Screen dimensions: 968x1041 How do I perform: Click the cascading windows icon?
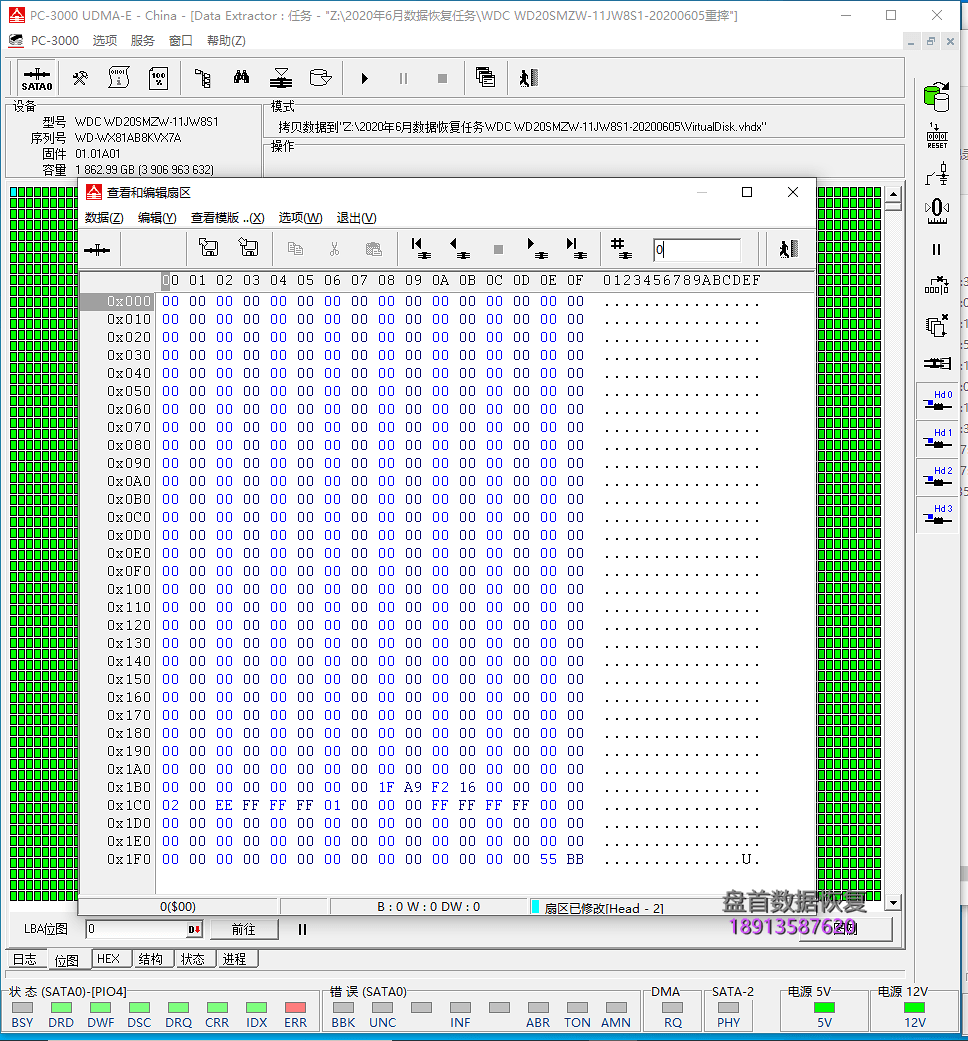[485, 78]
